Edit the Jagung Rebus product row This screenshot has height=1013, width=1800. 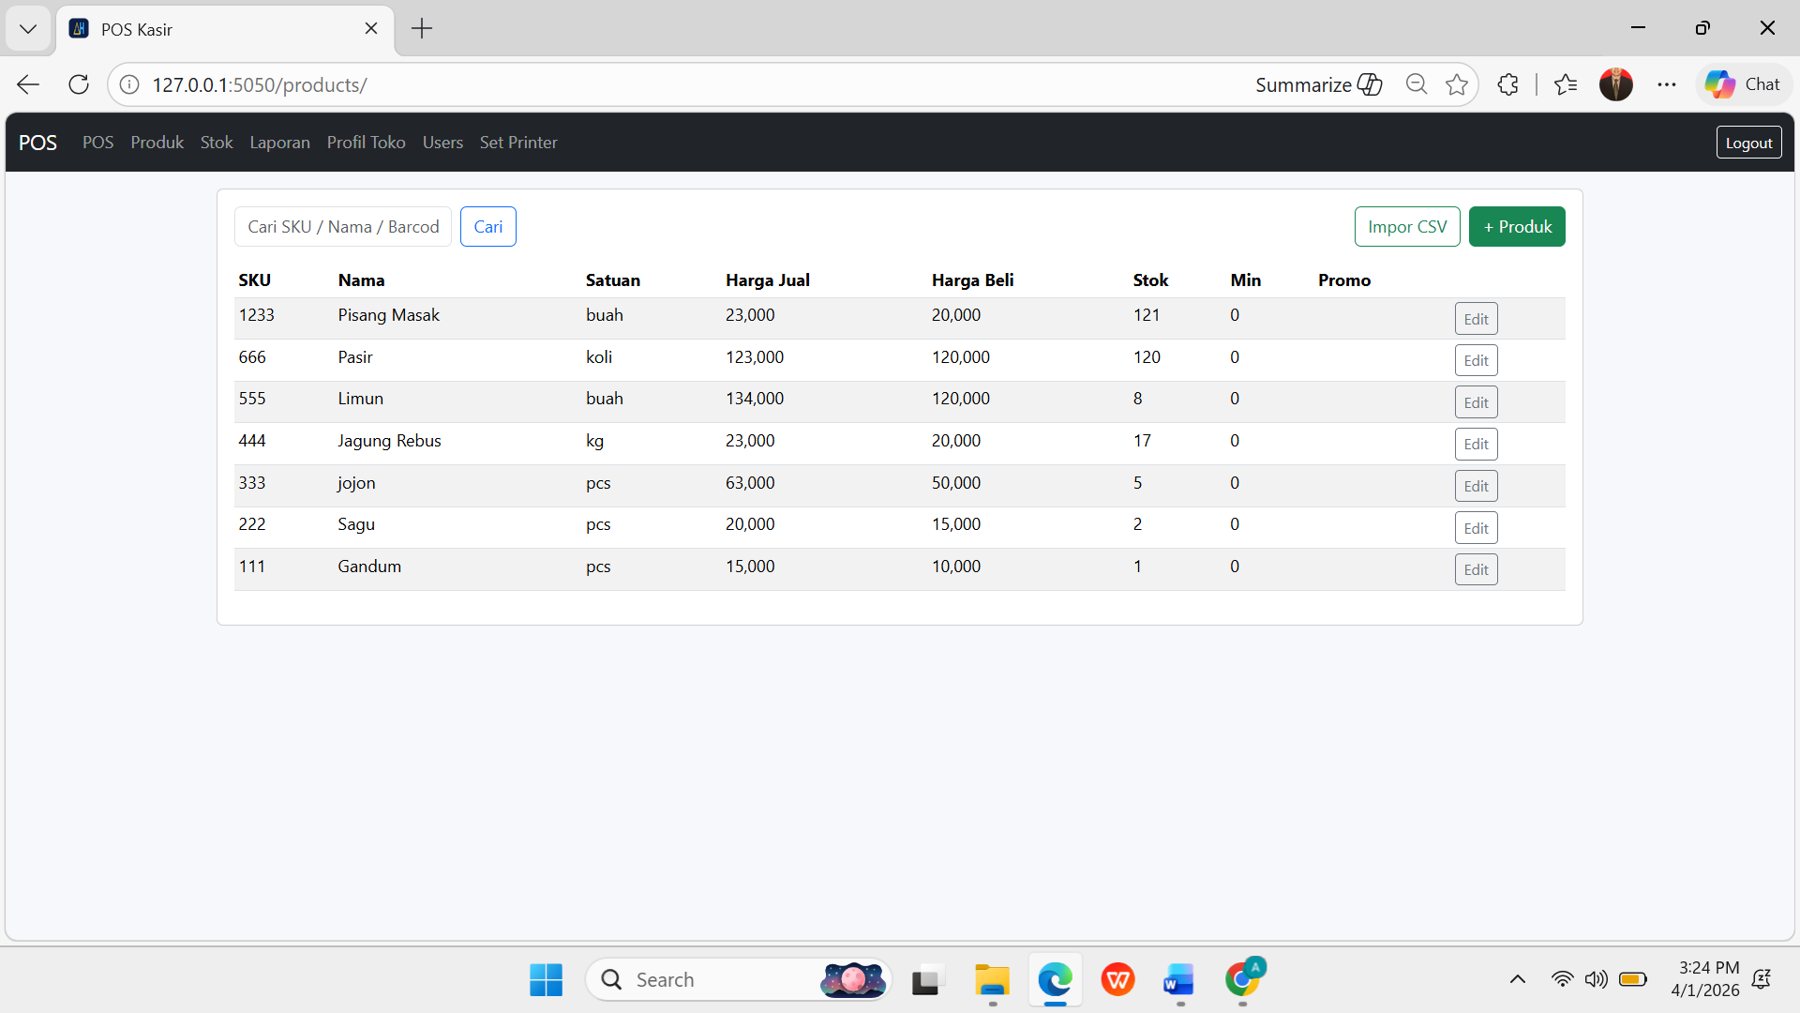[x=1475, y=443]
